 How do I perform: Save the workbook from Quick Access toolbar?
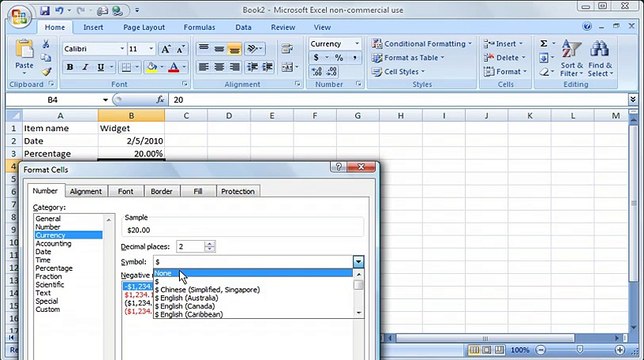(x=44, y=11)
